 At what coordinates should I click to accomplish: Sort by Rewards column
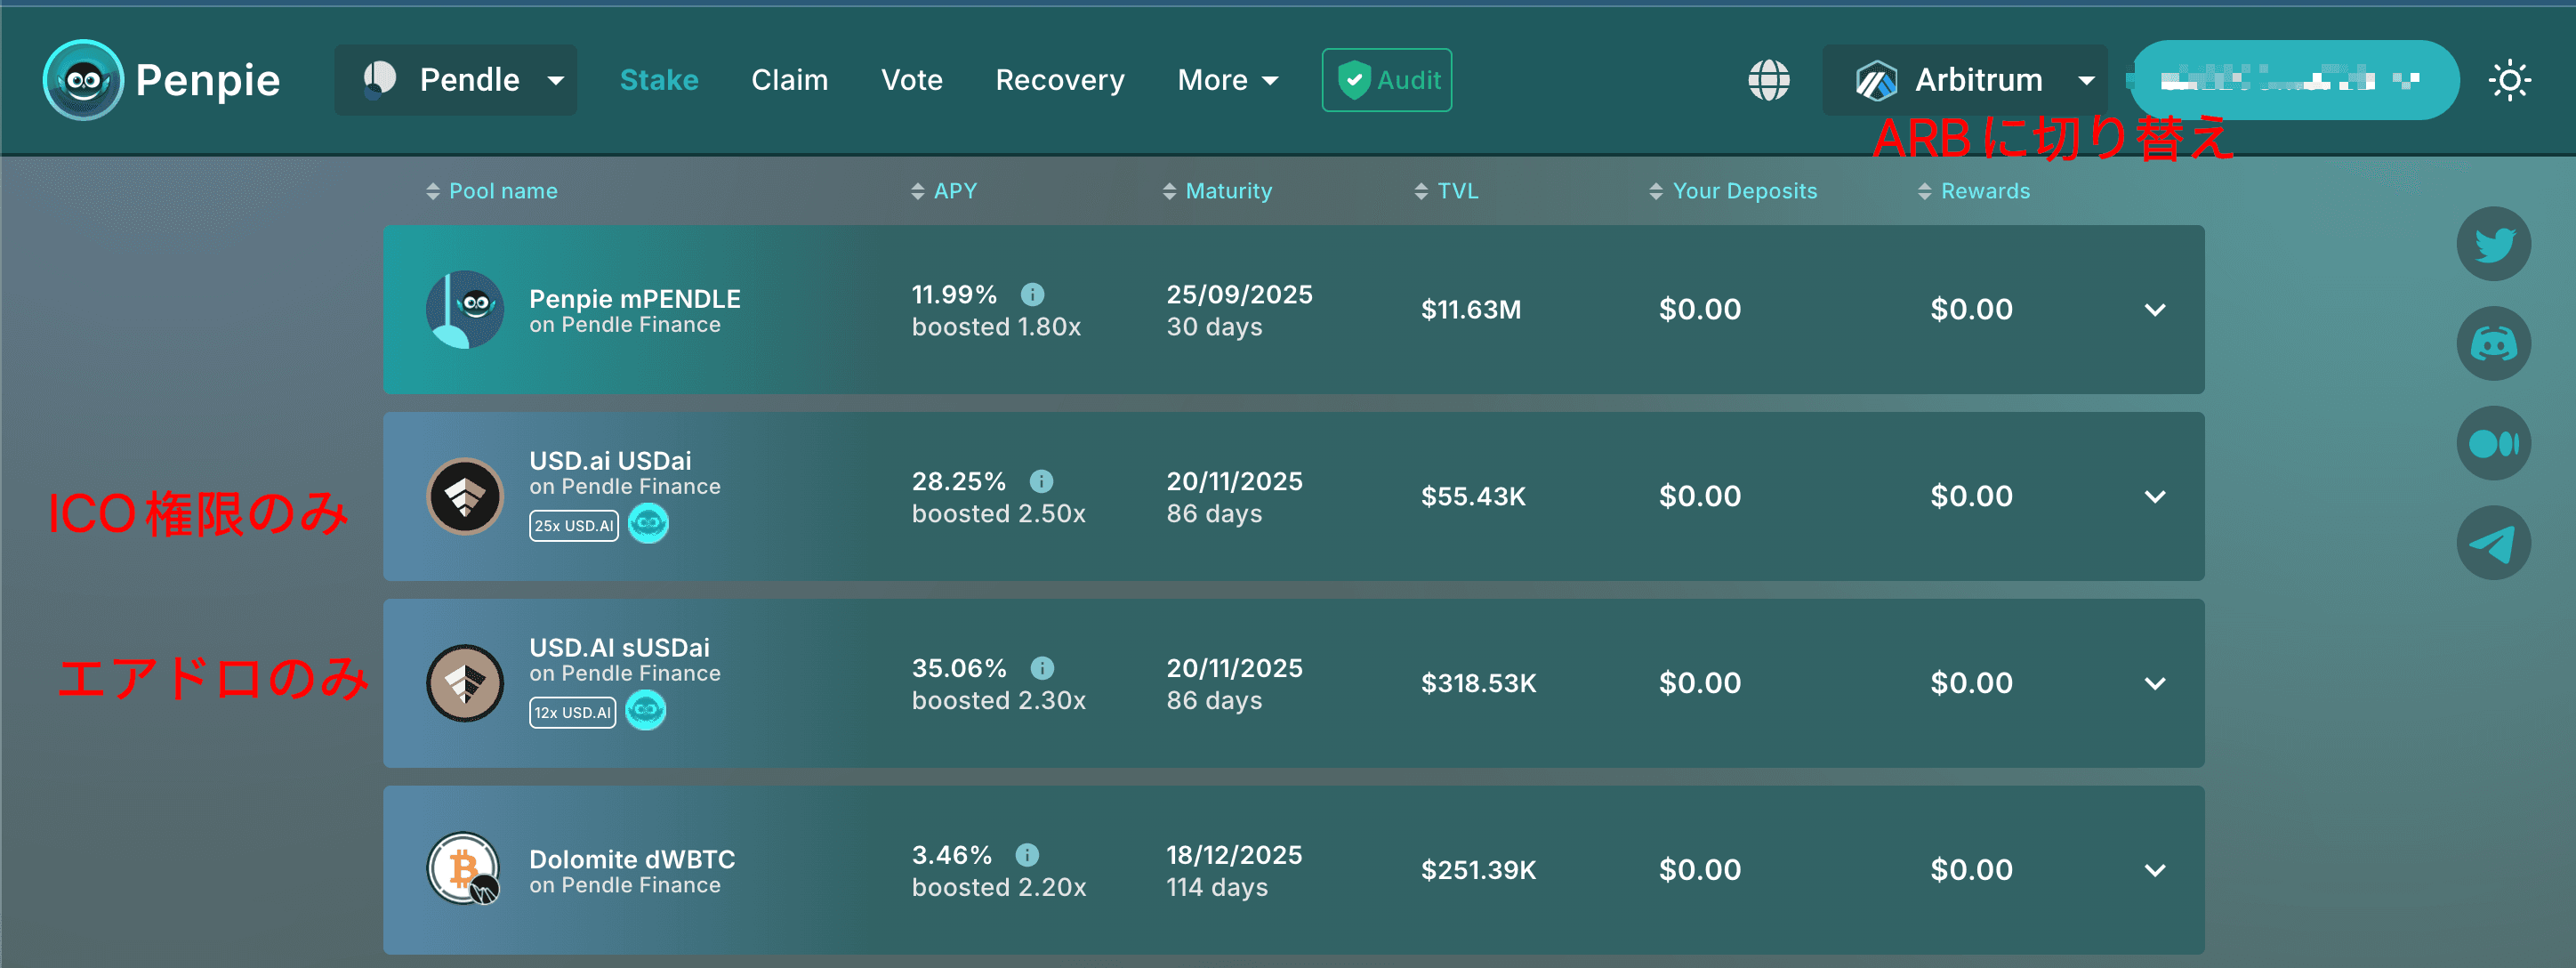[x=1974, y=191]
